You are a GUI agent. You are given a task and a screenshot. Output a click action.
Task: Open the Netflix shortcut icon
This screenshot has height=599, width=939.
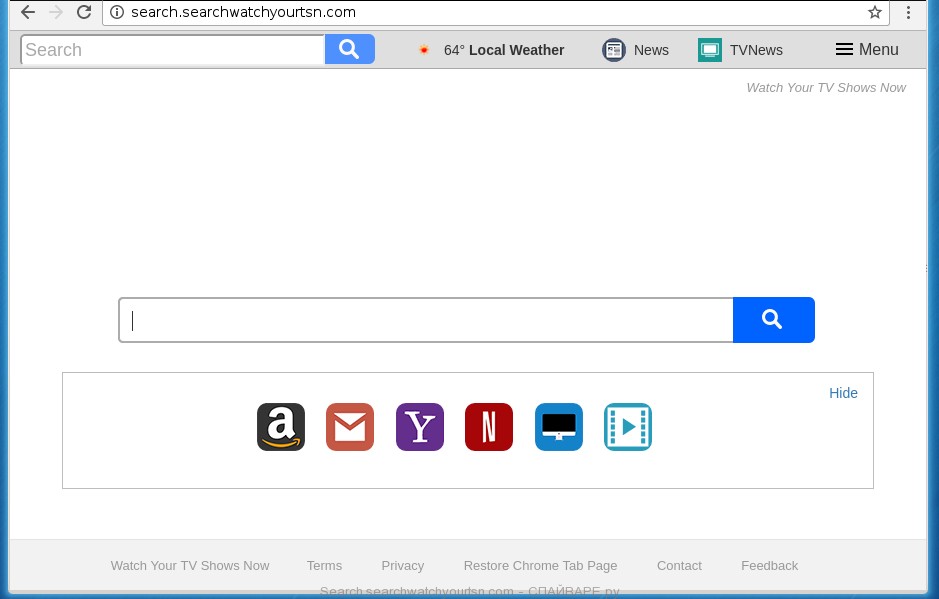coord(489,427)
